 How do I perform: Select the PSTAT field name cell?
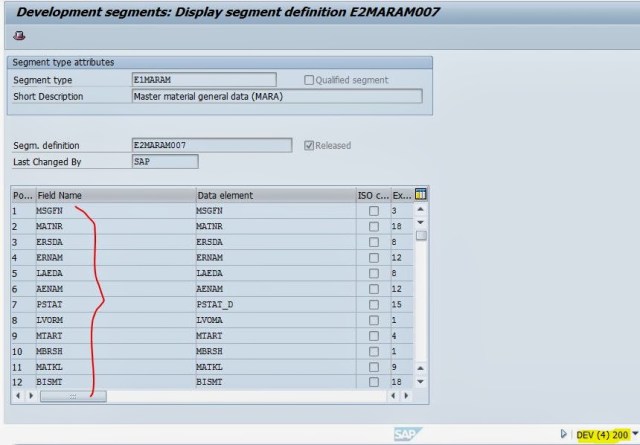[116, 305]
